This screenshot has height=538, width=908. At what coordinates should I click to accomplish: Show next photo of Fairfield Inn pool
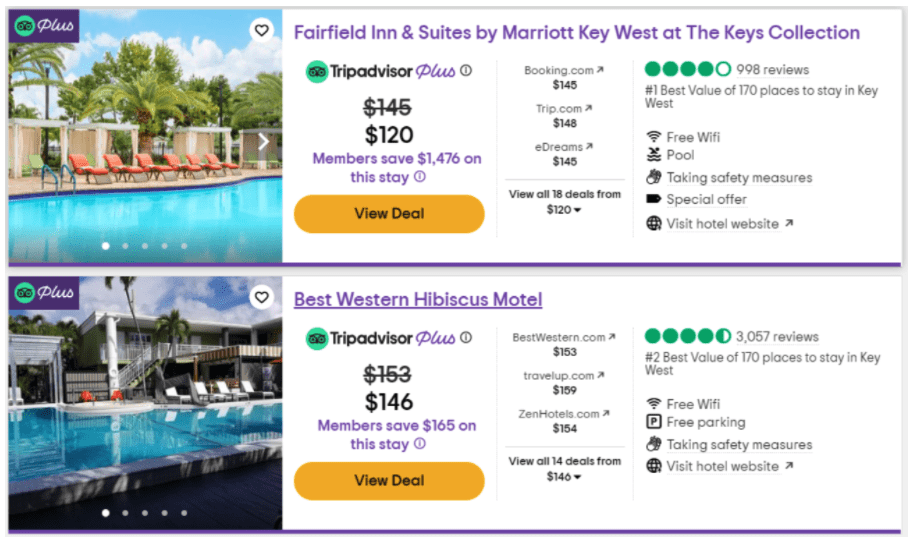263,141
